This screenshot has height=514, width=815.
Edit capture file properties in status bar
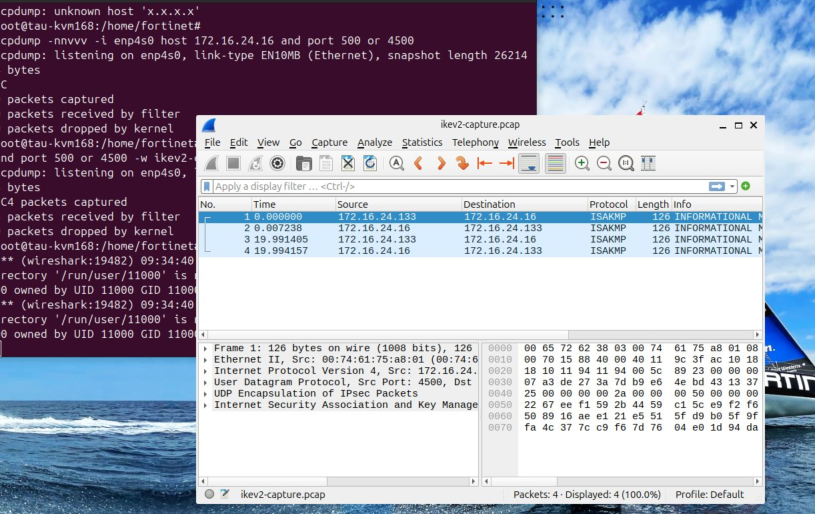tap(225, 494)
